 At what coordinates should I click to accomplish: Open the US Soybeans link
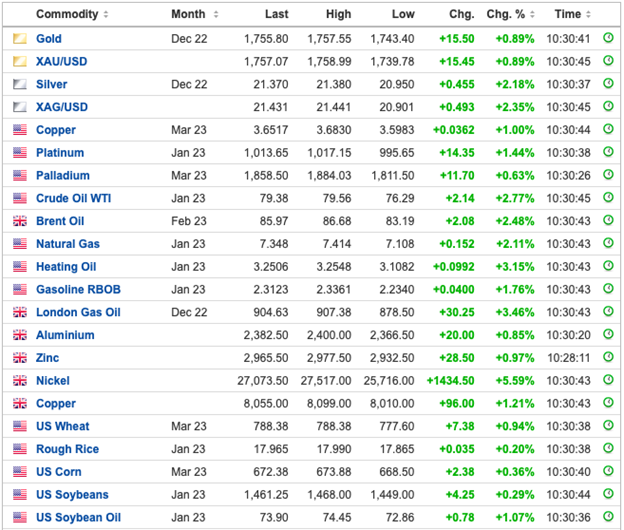pos(72,495)
